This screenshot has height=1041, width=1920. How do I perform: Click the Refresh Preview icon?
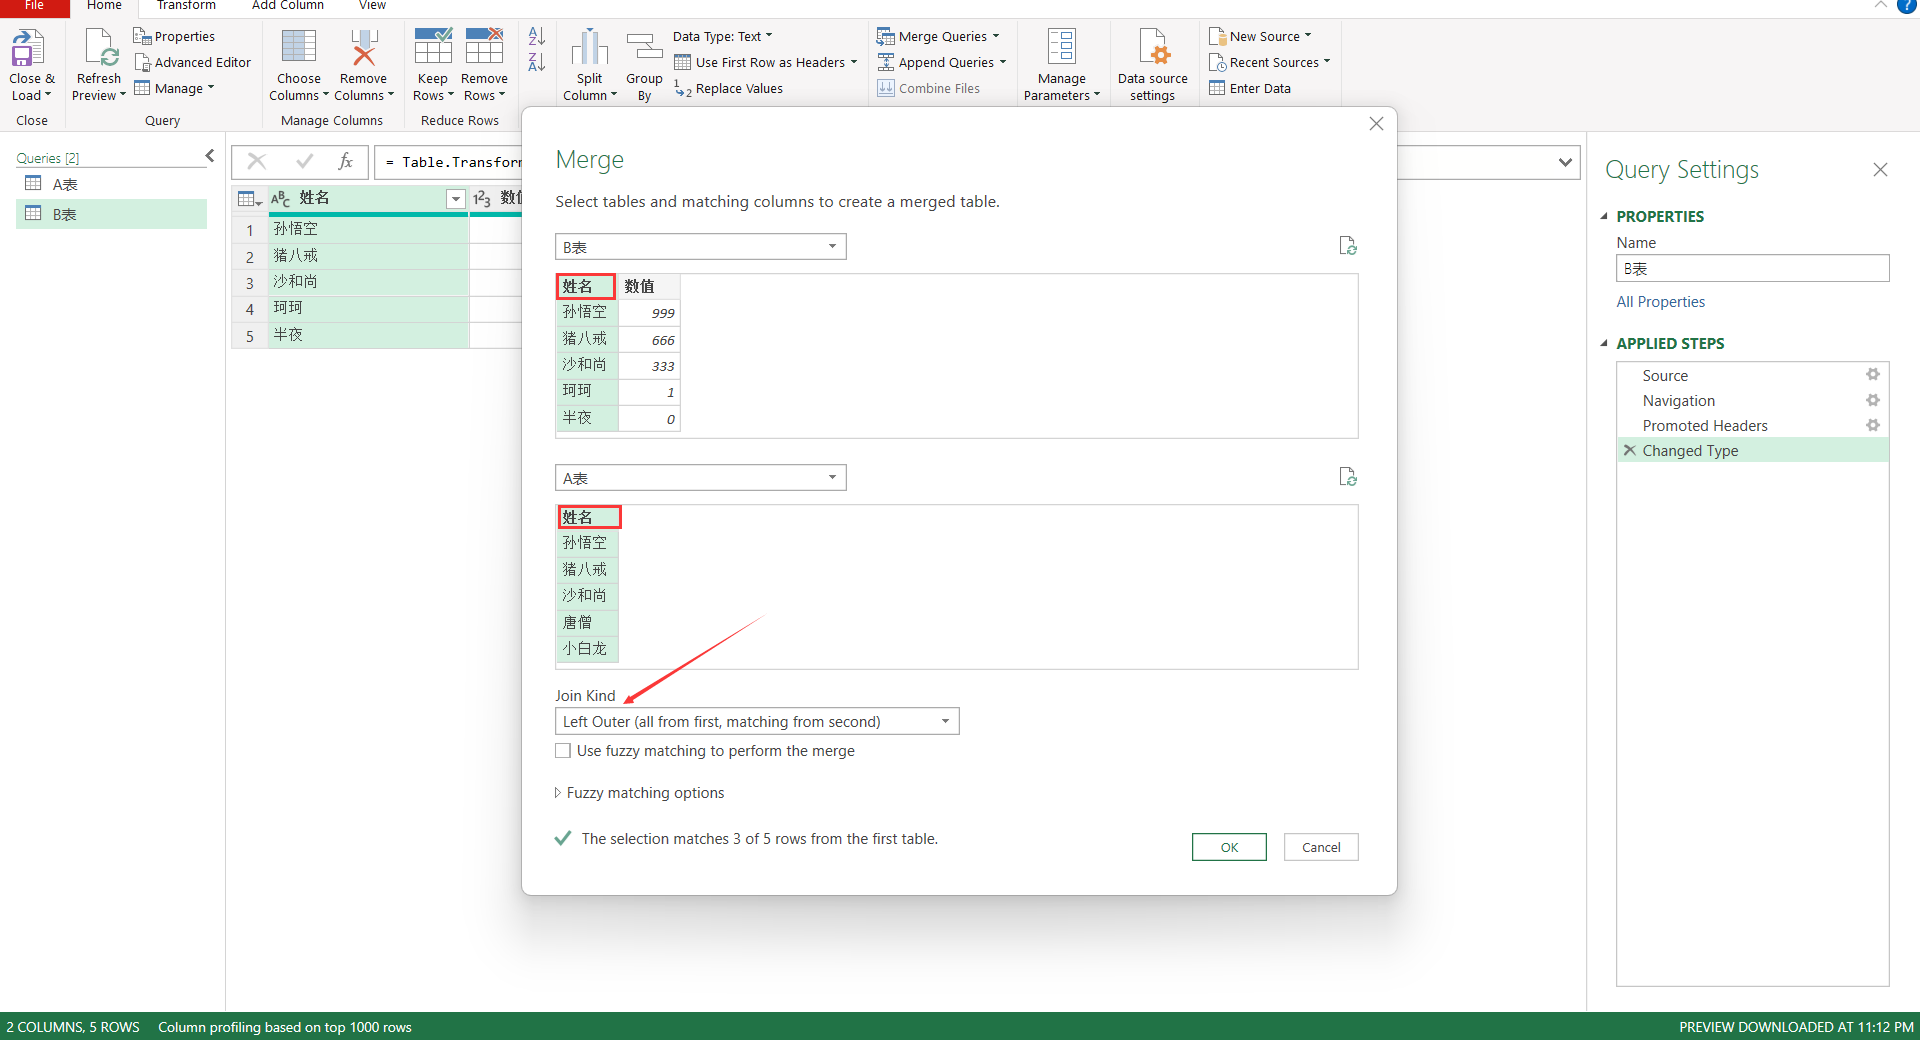(101, 48)
